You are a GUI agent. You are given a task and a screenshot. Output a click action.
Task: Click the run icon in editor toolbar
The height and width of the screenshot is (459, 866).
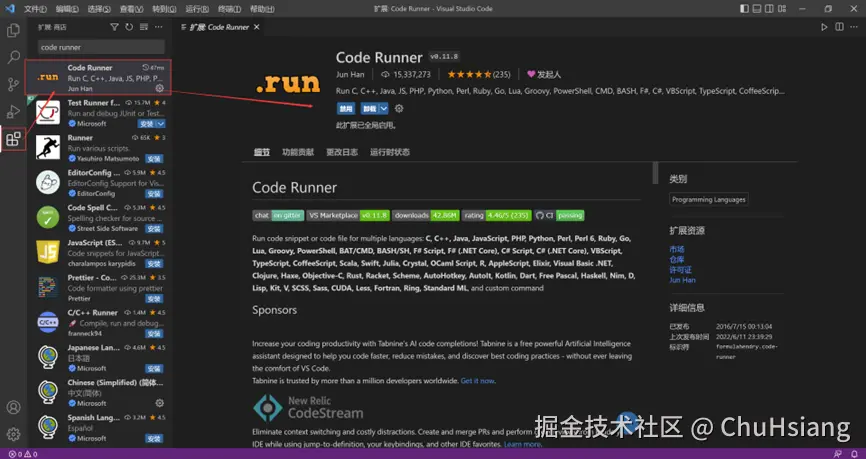(824, 27)
